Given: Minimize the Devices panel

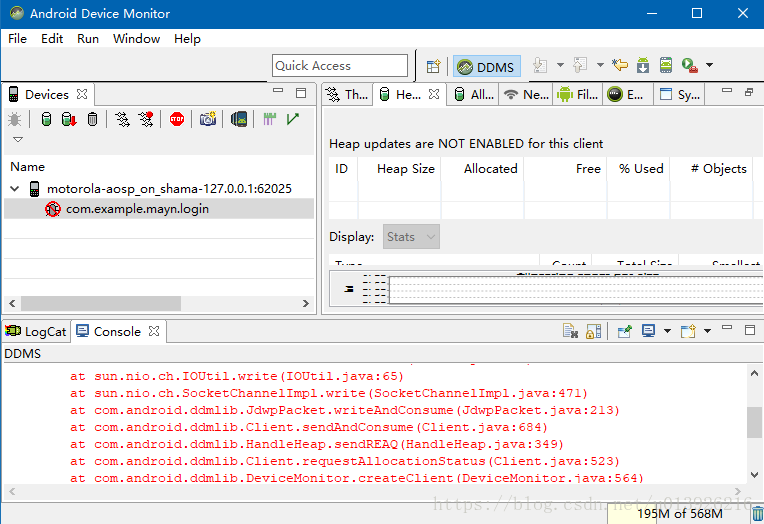Looking at the screenshot, I should [278, 91].
